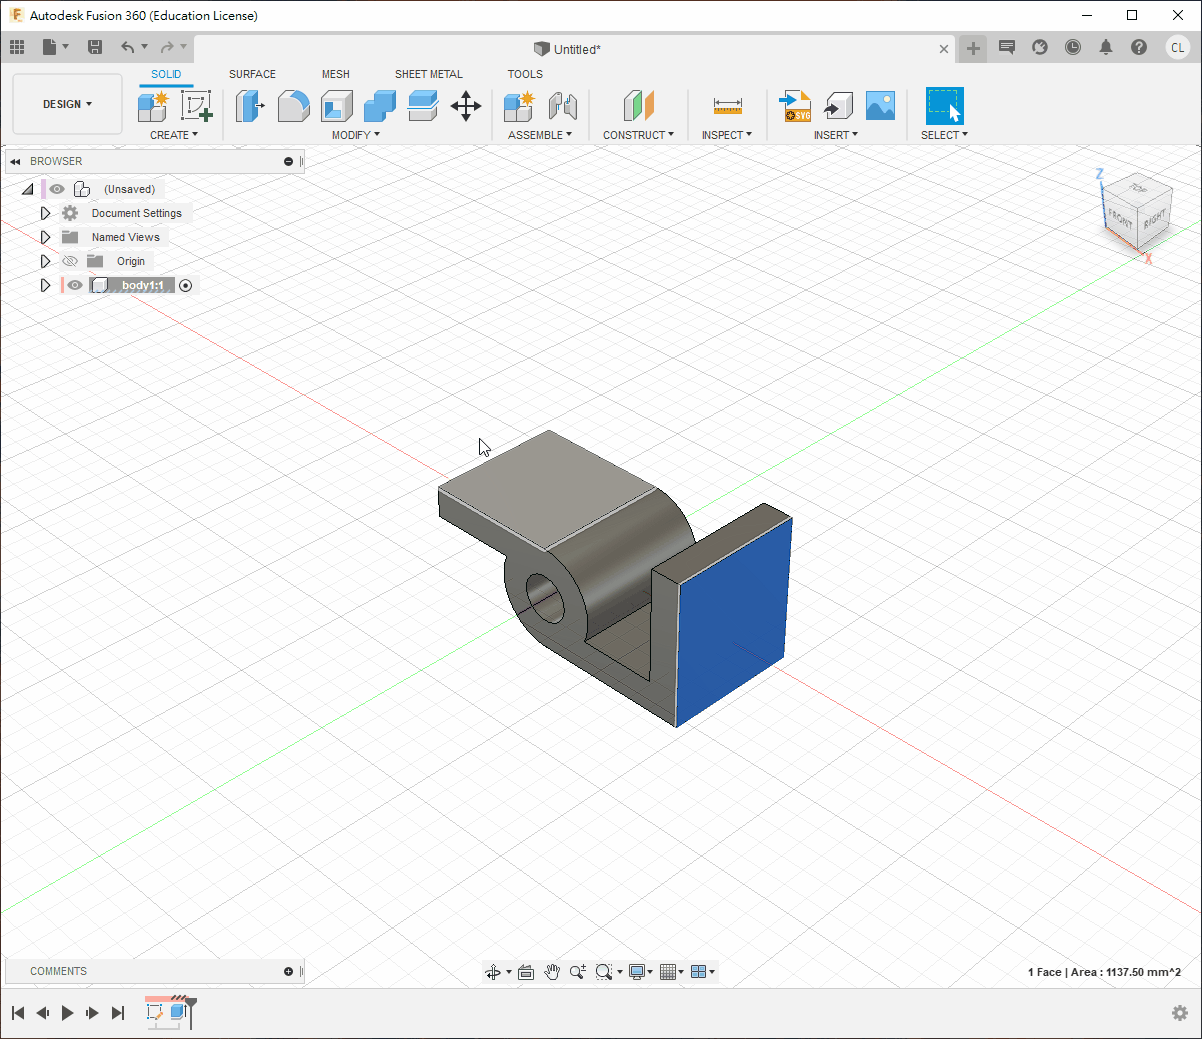Screen dimensions: 1202x1039
Task: Activate body1:1 component radio button
Action: (186, 285)
